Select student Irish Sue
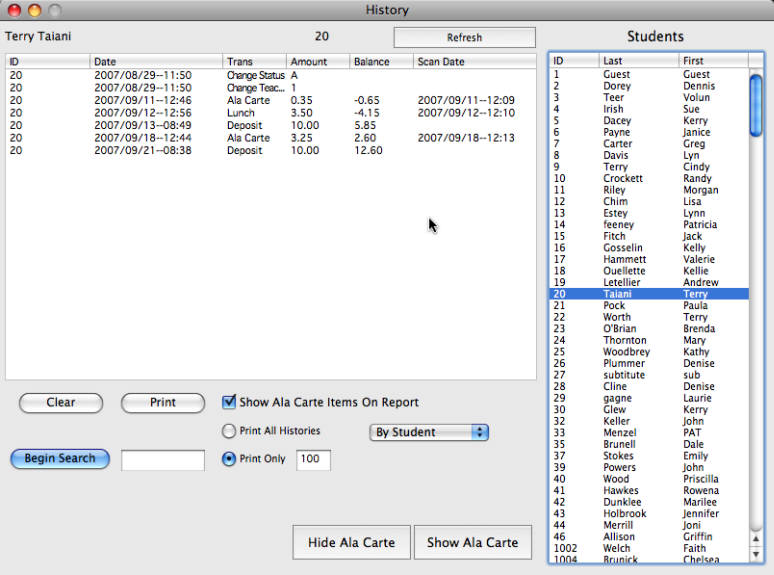Screen dimensions: 774x575 [x=649, y=109]
